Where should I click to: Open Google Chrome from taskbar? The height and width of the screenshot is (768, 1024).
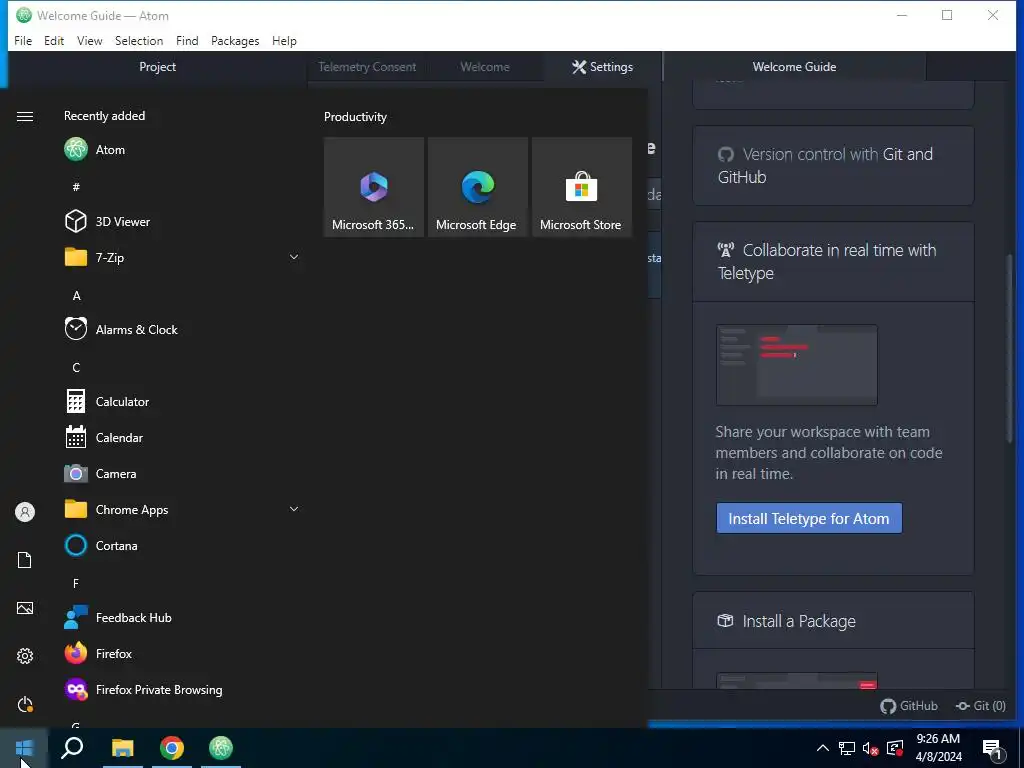172,748
